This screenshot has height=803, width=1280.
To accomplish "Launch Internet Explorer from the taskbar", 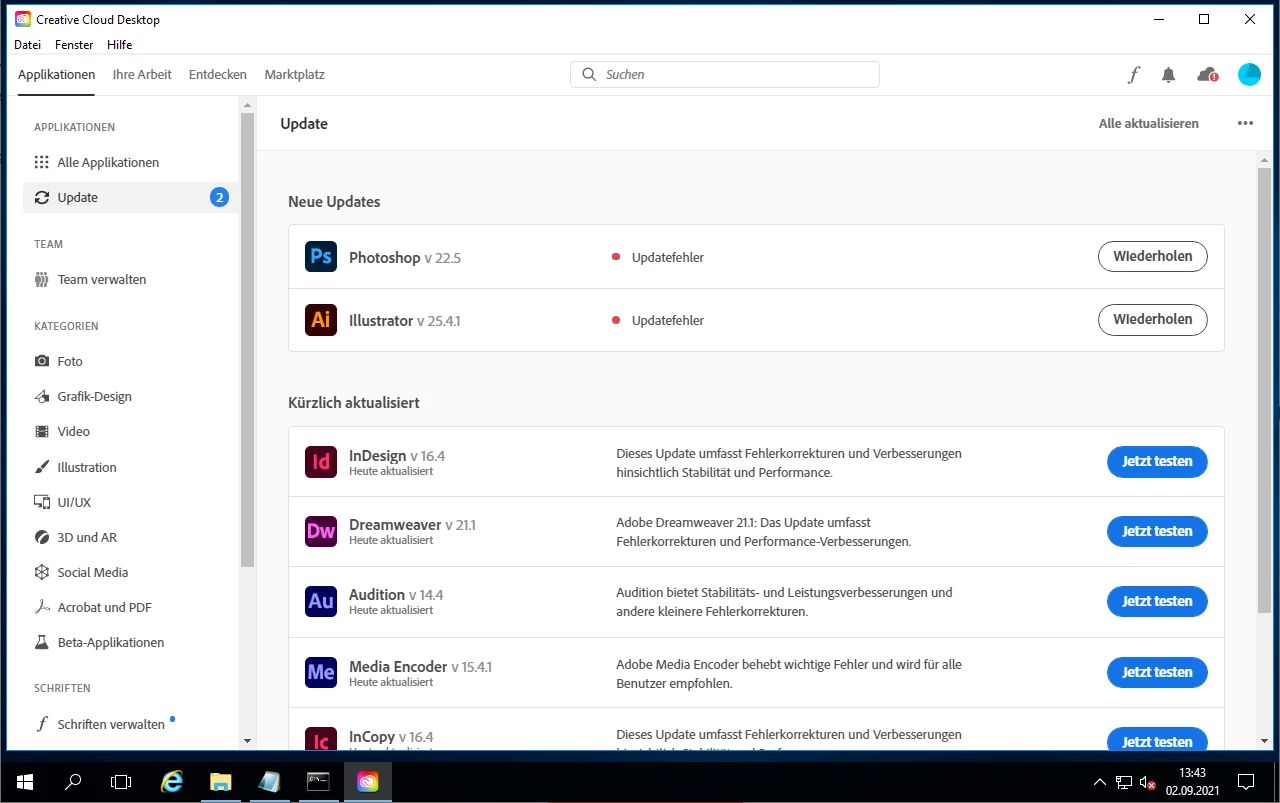I will pos(172,782).
